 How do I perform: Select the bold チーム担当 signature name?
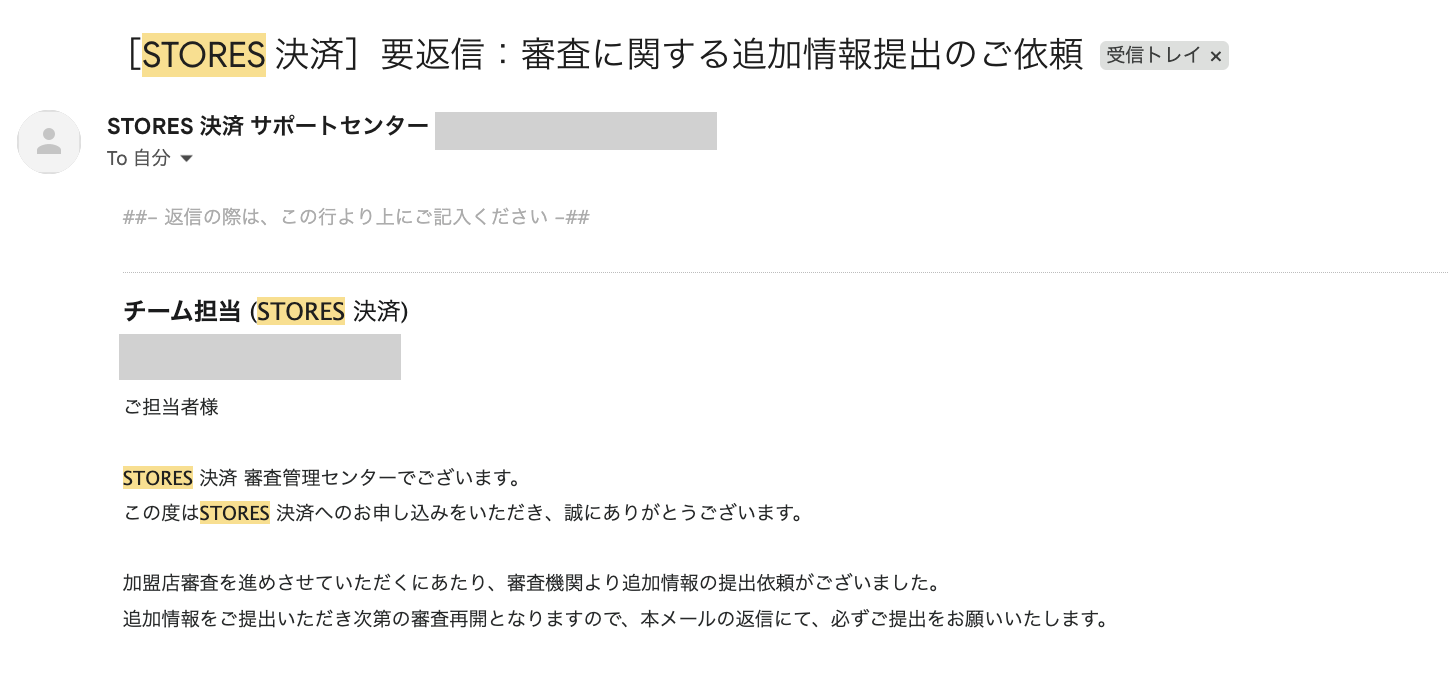[x=181, y=311]
